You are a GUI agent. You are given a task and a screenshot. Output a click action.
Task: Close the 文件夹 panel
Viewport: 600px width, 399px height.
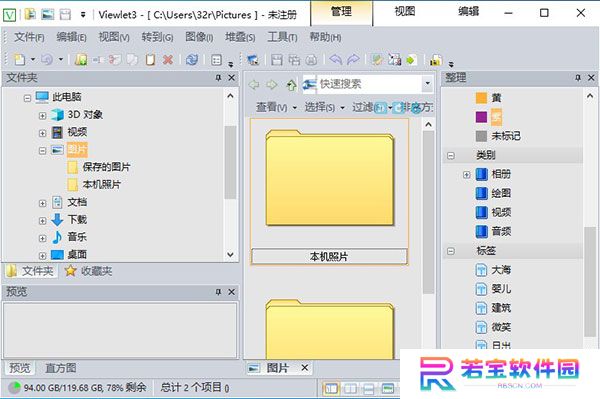232,78
